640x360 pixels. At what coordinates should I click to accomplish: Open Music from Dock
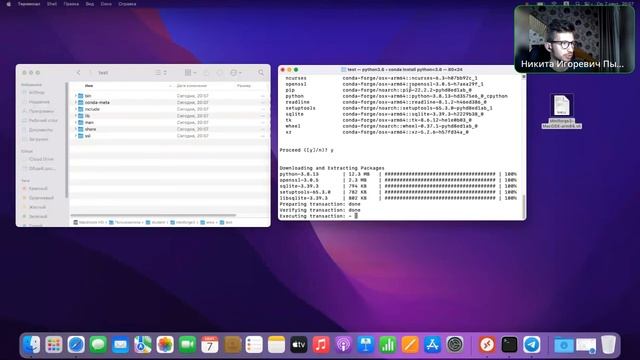(x=321, y=345)
